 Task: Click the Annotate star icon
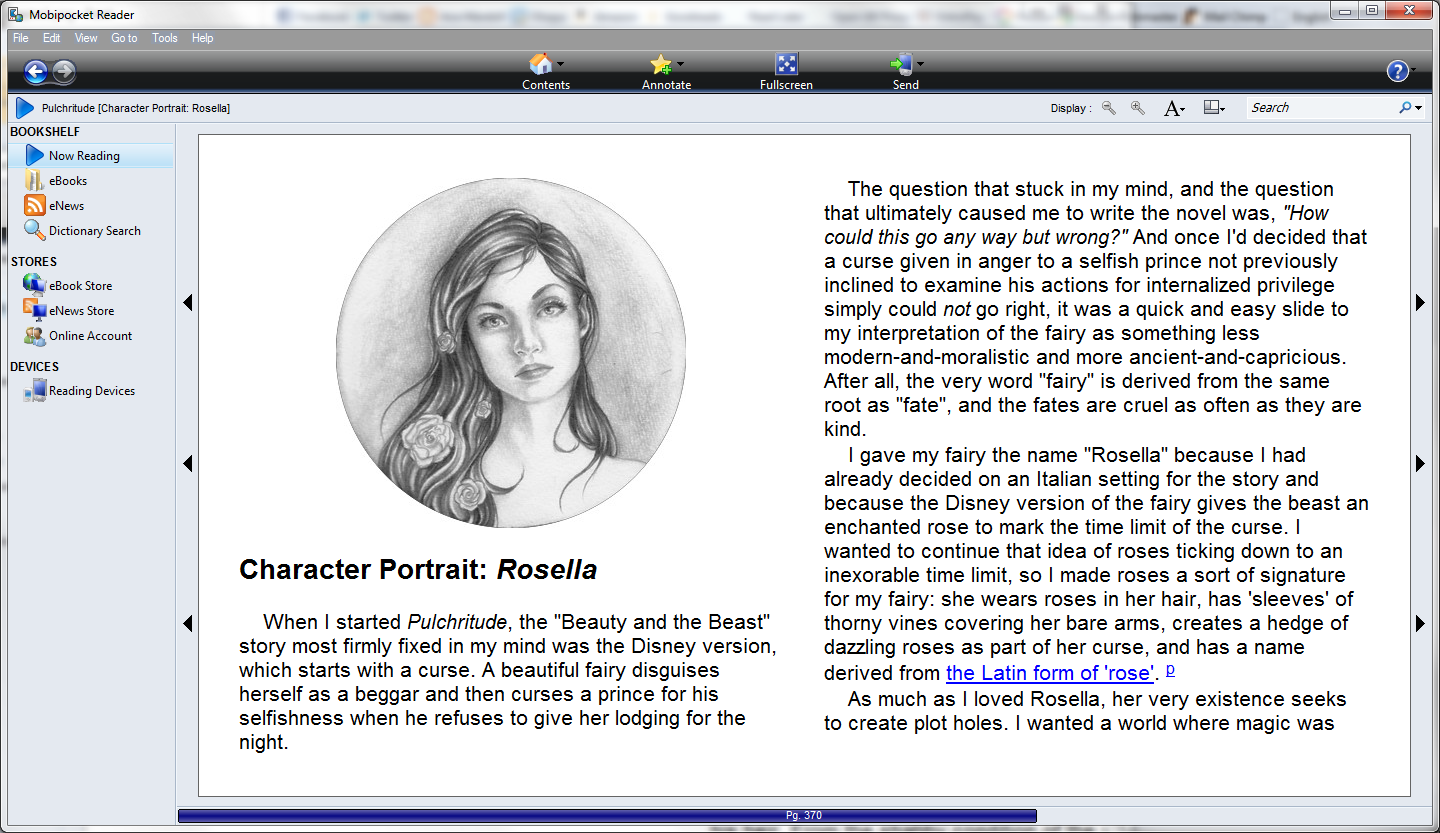(661, 65)
